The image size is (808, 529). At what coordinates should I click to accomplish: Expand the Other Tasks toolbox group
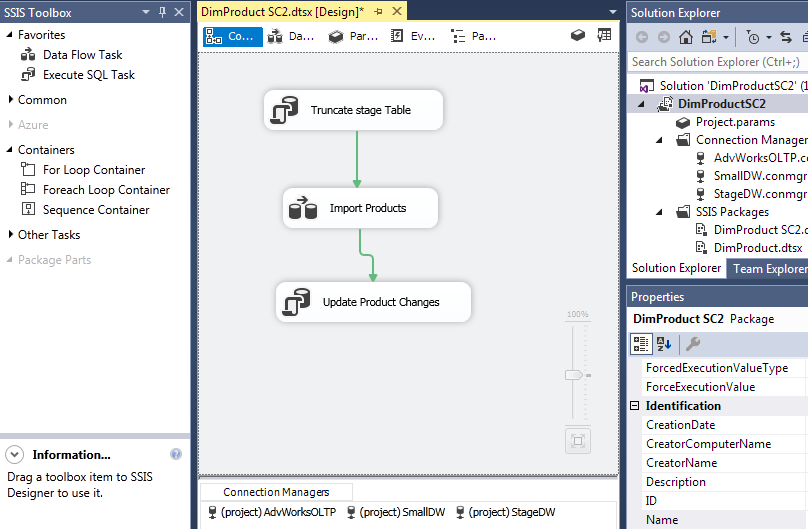click(x=10, y=234)
